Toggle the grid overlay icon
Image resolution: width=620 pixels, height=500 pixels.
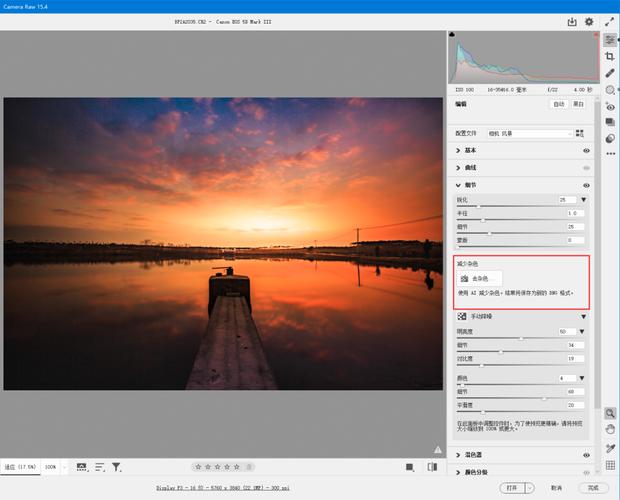click(x=610, y=465)
